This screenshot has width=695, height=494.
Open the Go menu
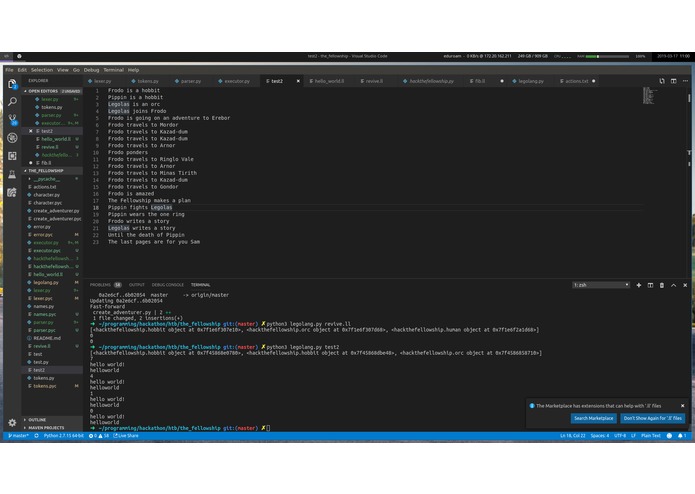point(76,70)
